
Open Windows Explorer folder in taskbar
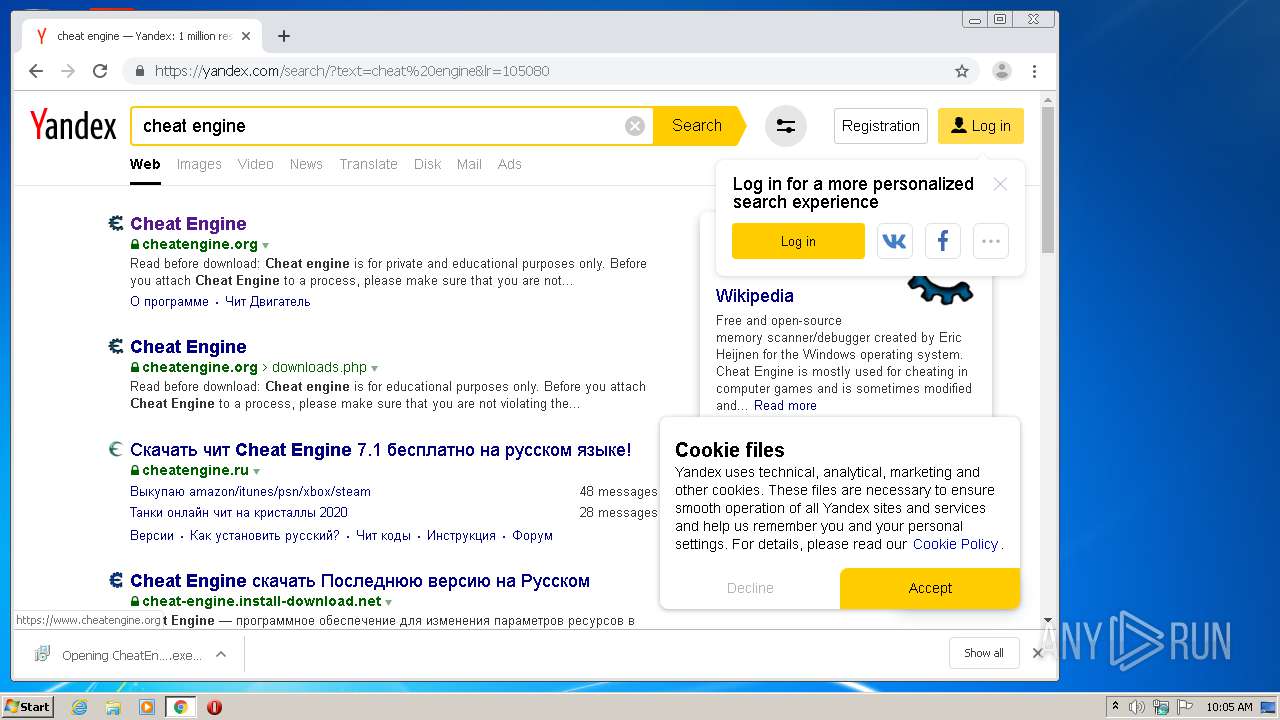tap(113, 707)
